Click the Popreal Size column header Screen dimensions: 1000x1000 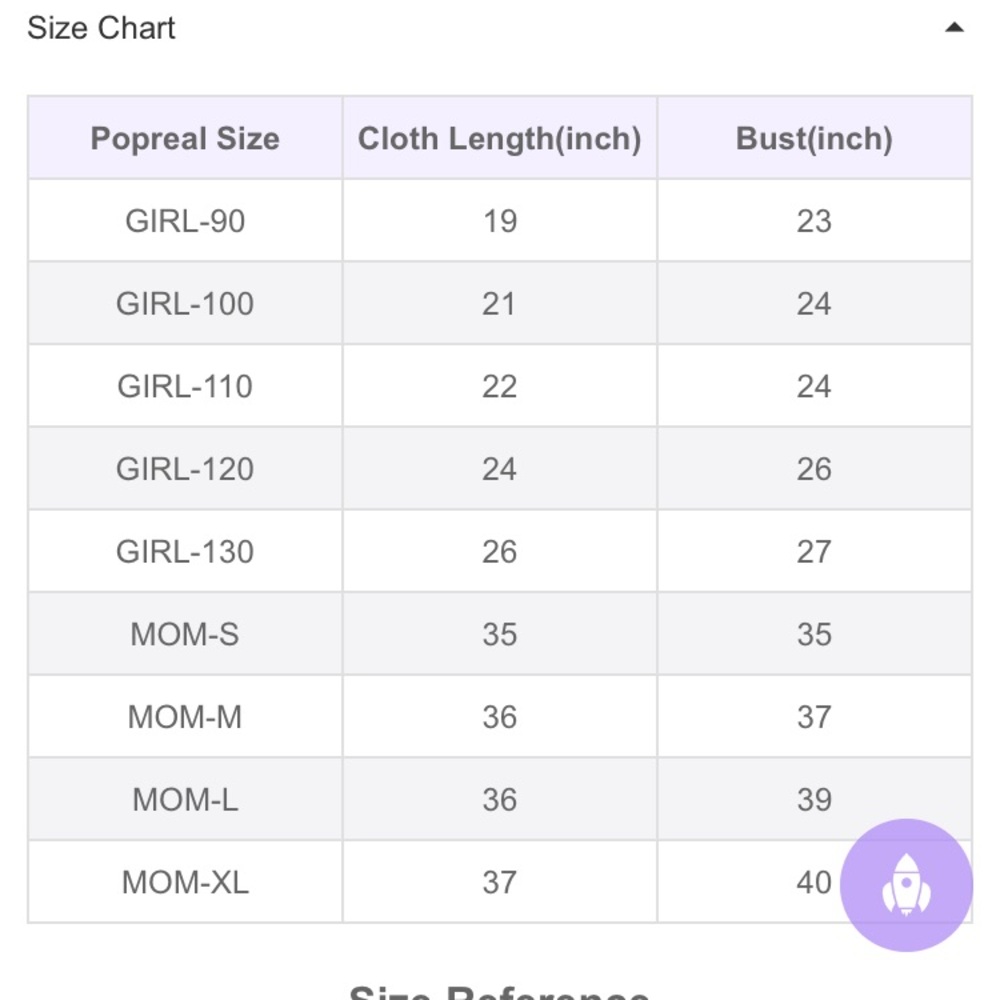coord(185,138)
